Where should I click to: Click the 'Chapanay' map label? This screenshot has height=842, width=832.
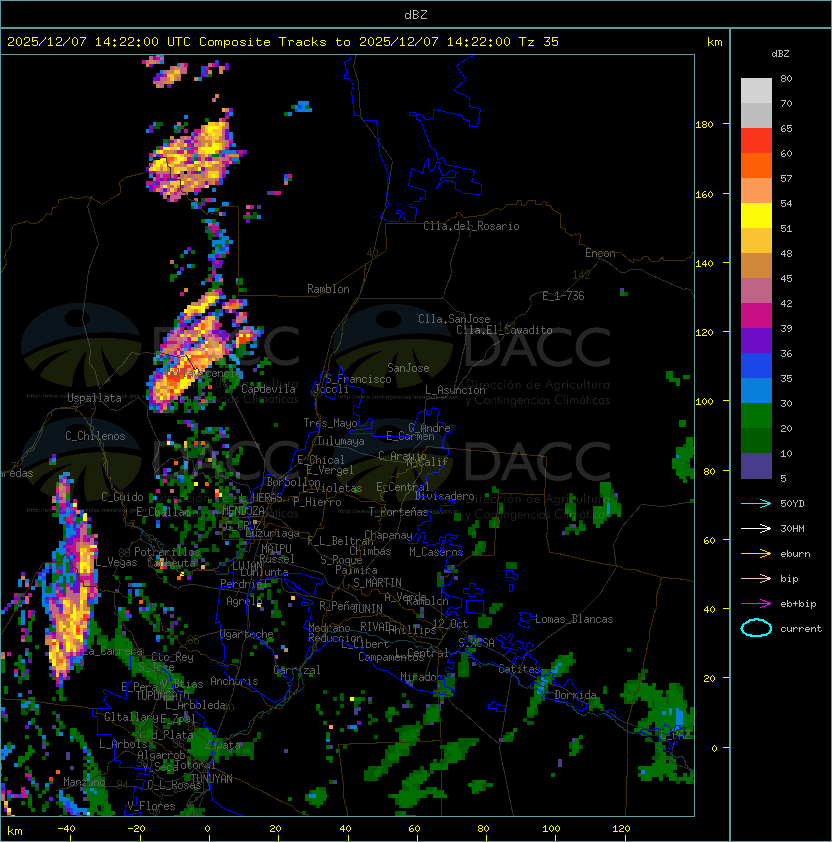tap(388, 535)
